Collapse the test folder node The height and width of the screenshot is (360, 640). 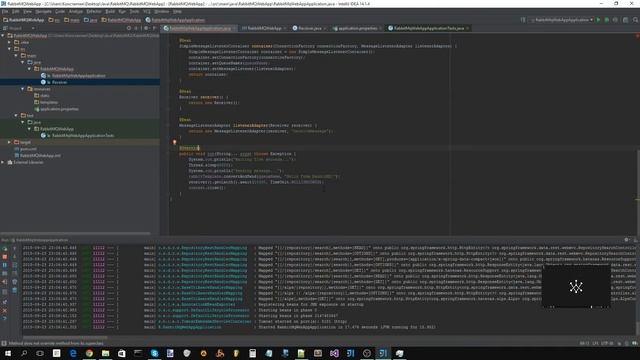16,116
